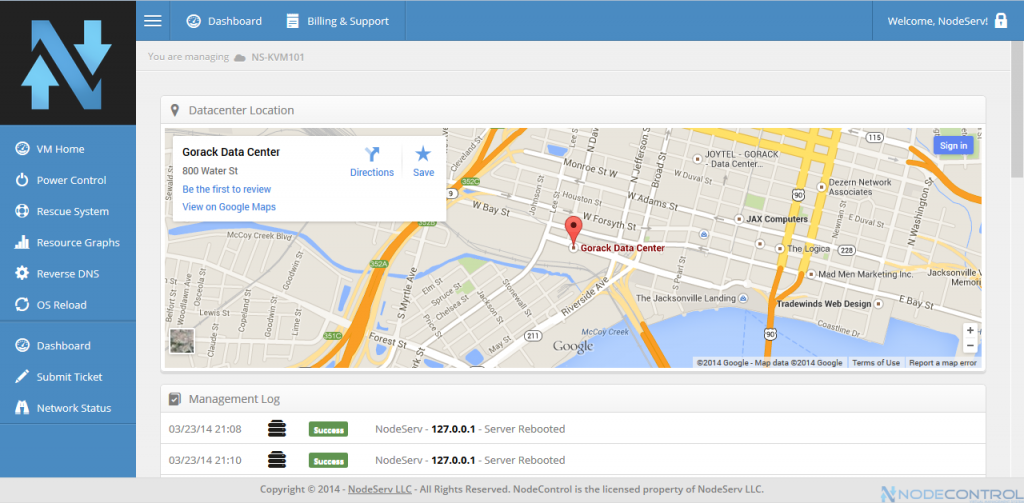Open the Terms of Use map link
1024x503 pixels.
876,363
